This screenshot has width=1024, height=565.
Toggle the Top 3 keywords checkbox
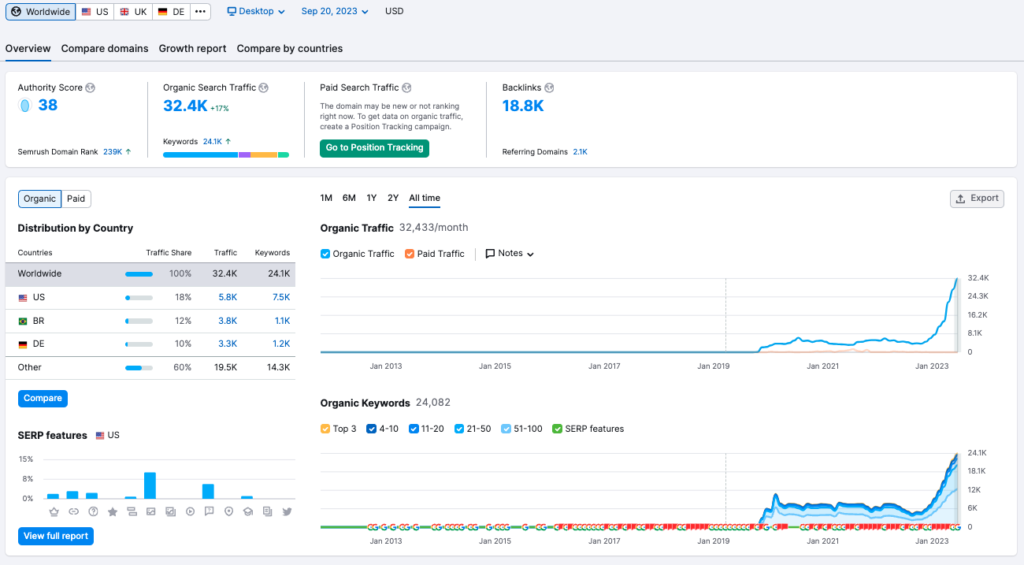tap(325, 429)
